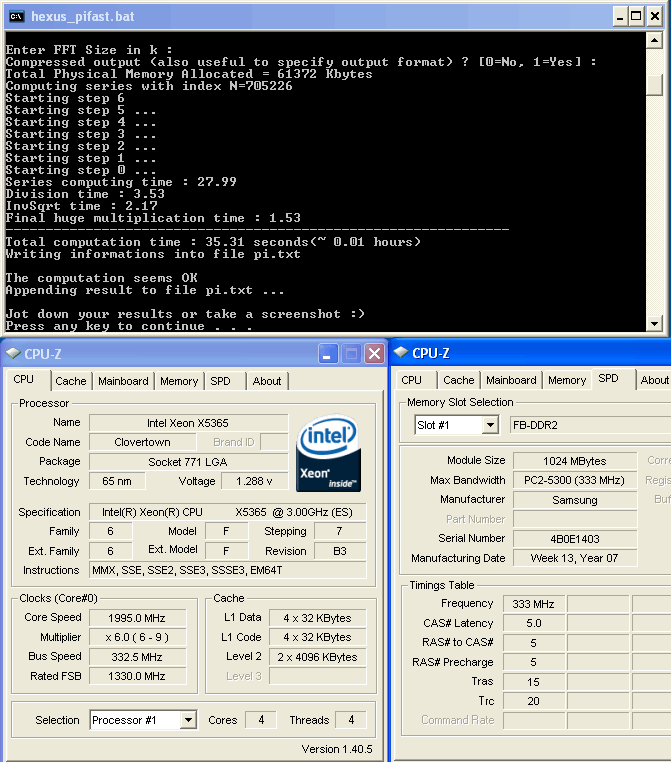
Task: Close the hexus_pifast.bat console window
Action: (x=654, y=17)
